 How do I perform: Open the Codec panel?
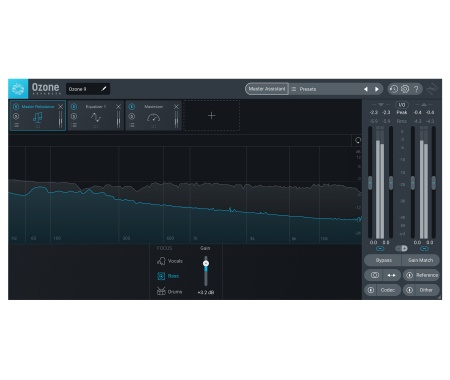pyautogui.click(x=388, y=290)
